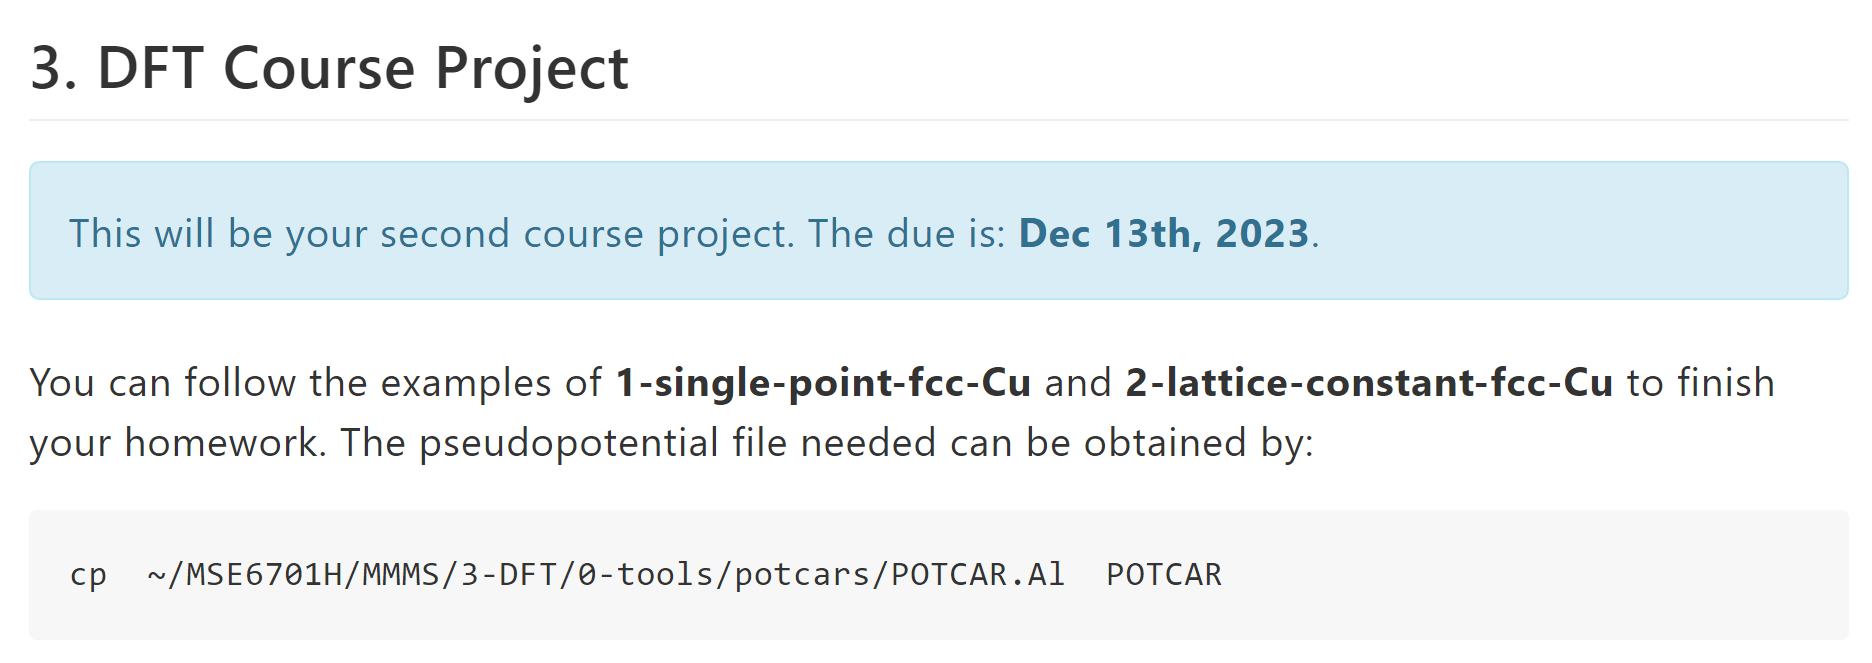
Task: Click the word "and" between the example names
Action: pyautogui.click(x=1078, y=383)
